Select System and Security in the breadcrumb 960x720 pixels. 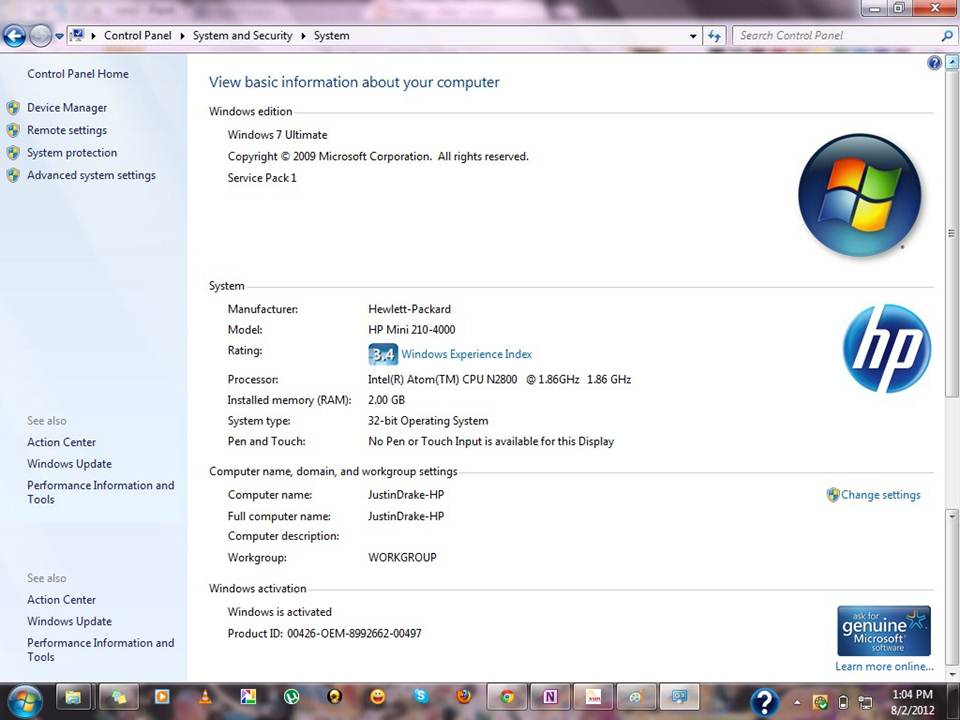coord(242,36)
